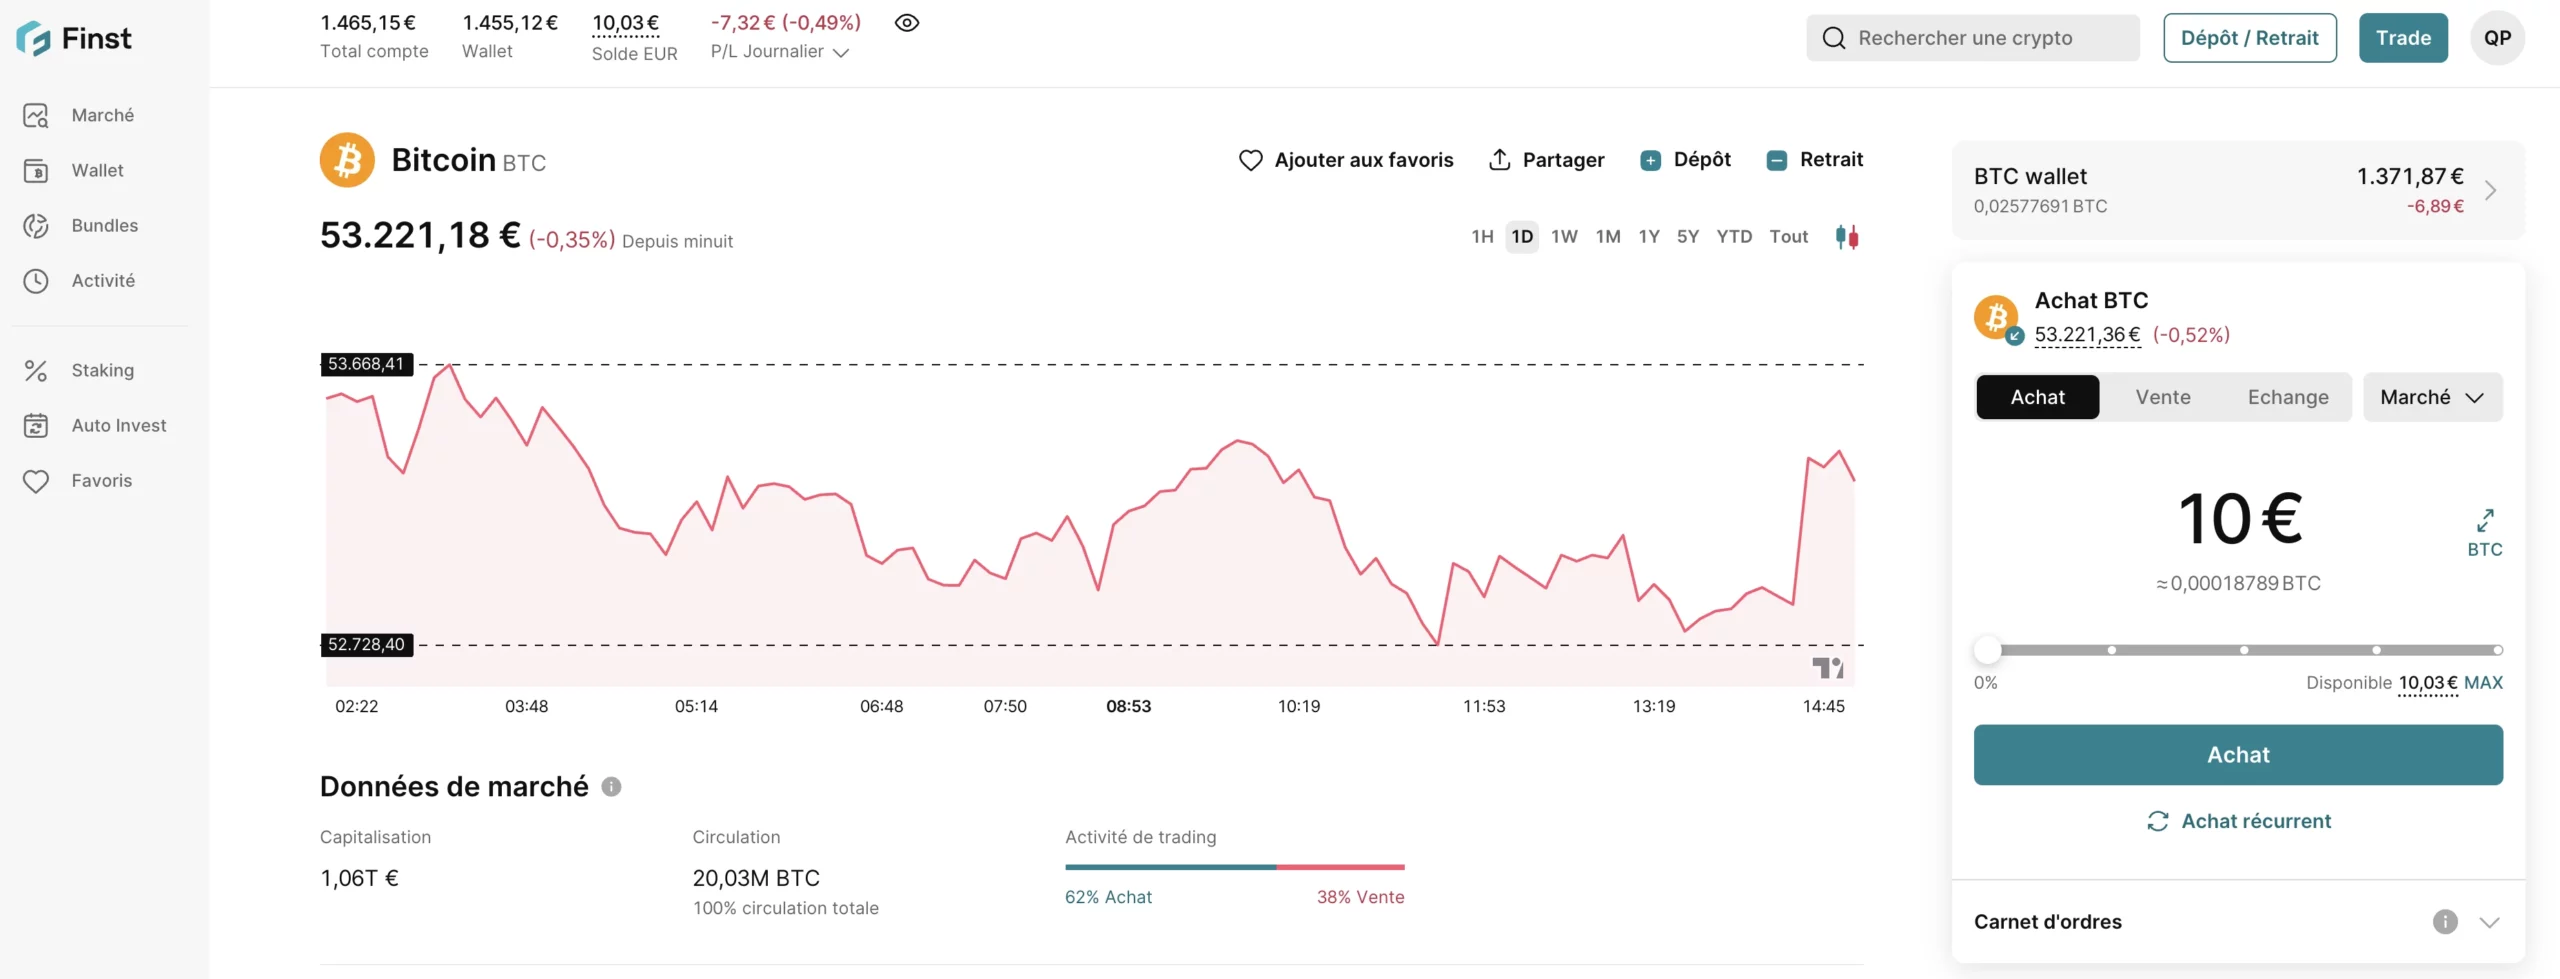2560x979 pixels.
Task: Click the Retrait label in Bitcoin header
Action: 1831,160
